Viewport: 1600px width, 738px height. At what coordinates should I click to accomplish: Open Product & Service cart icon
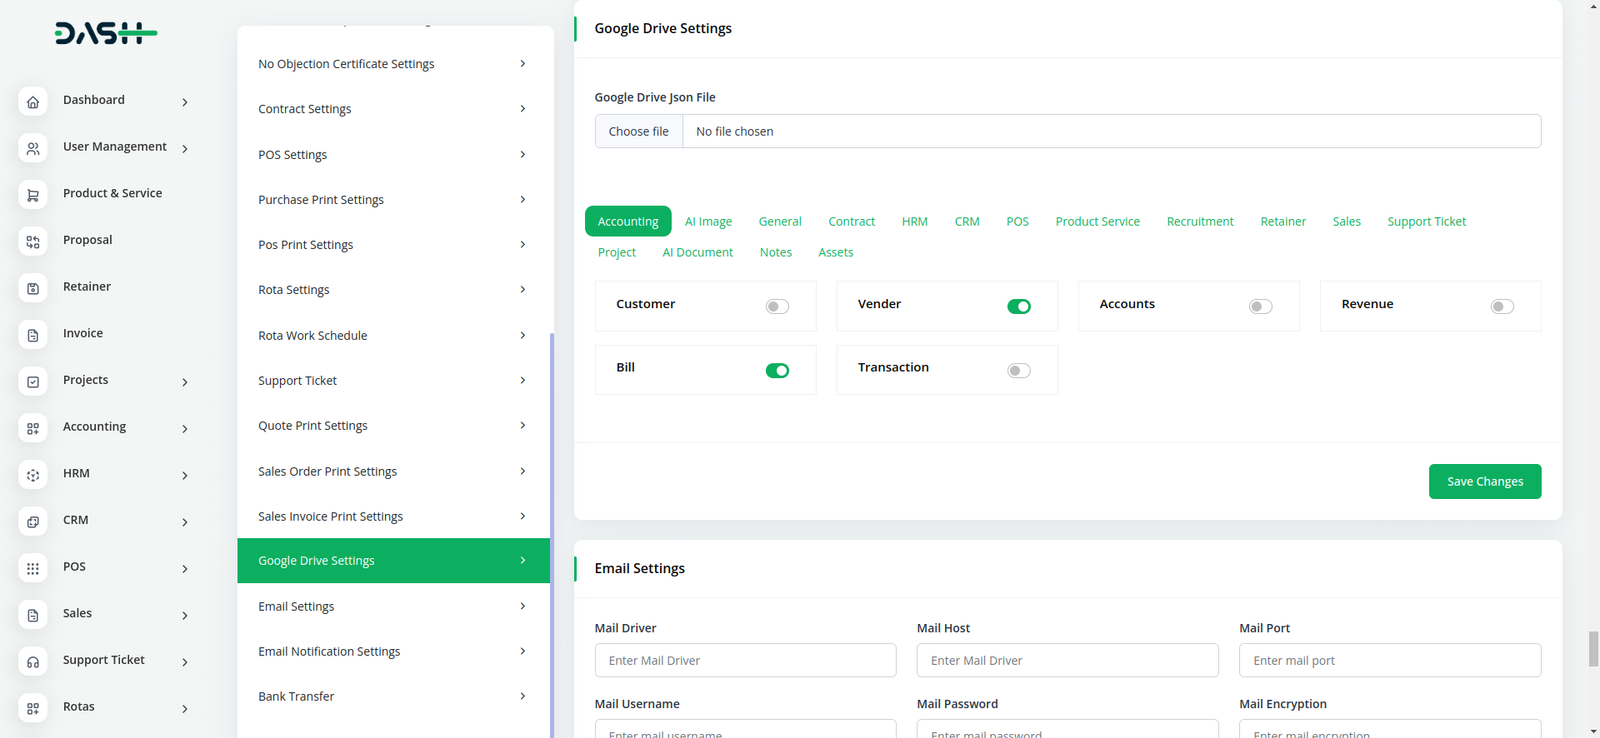(33, 195)
